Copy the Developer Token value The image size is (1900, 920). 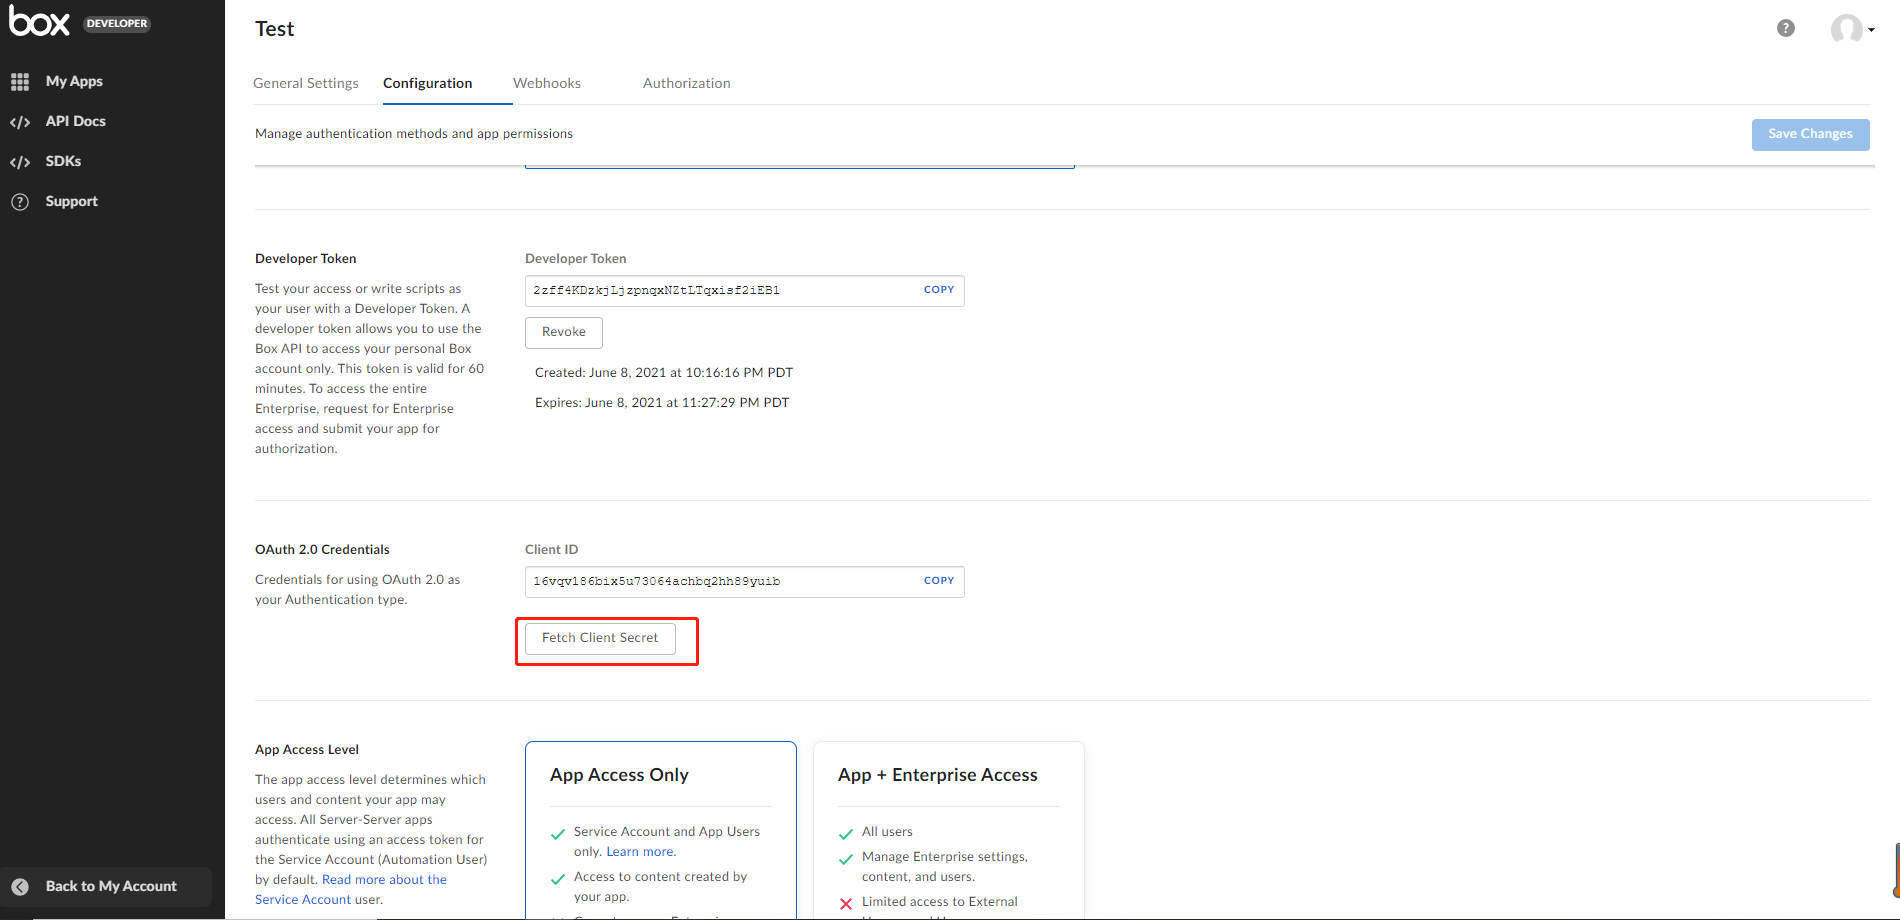[938, 290]
